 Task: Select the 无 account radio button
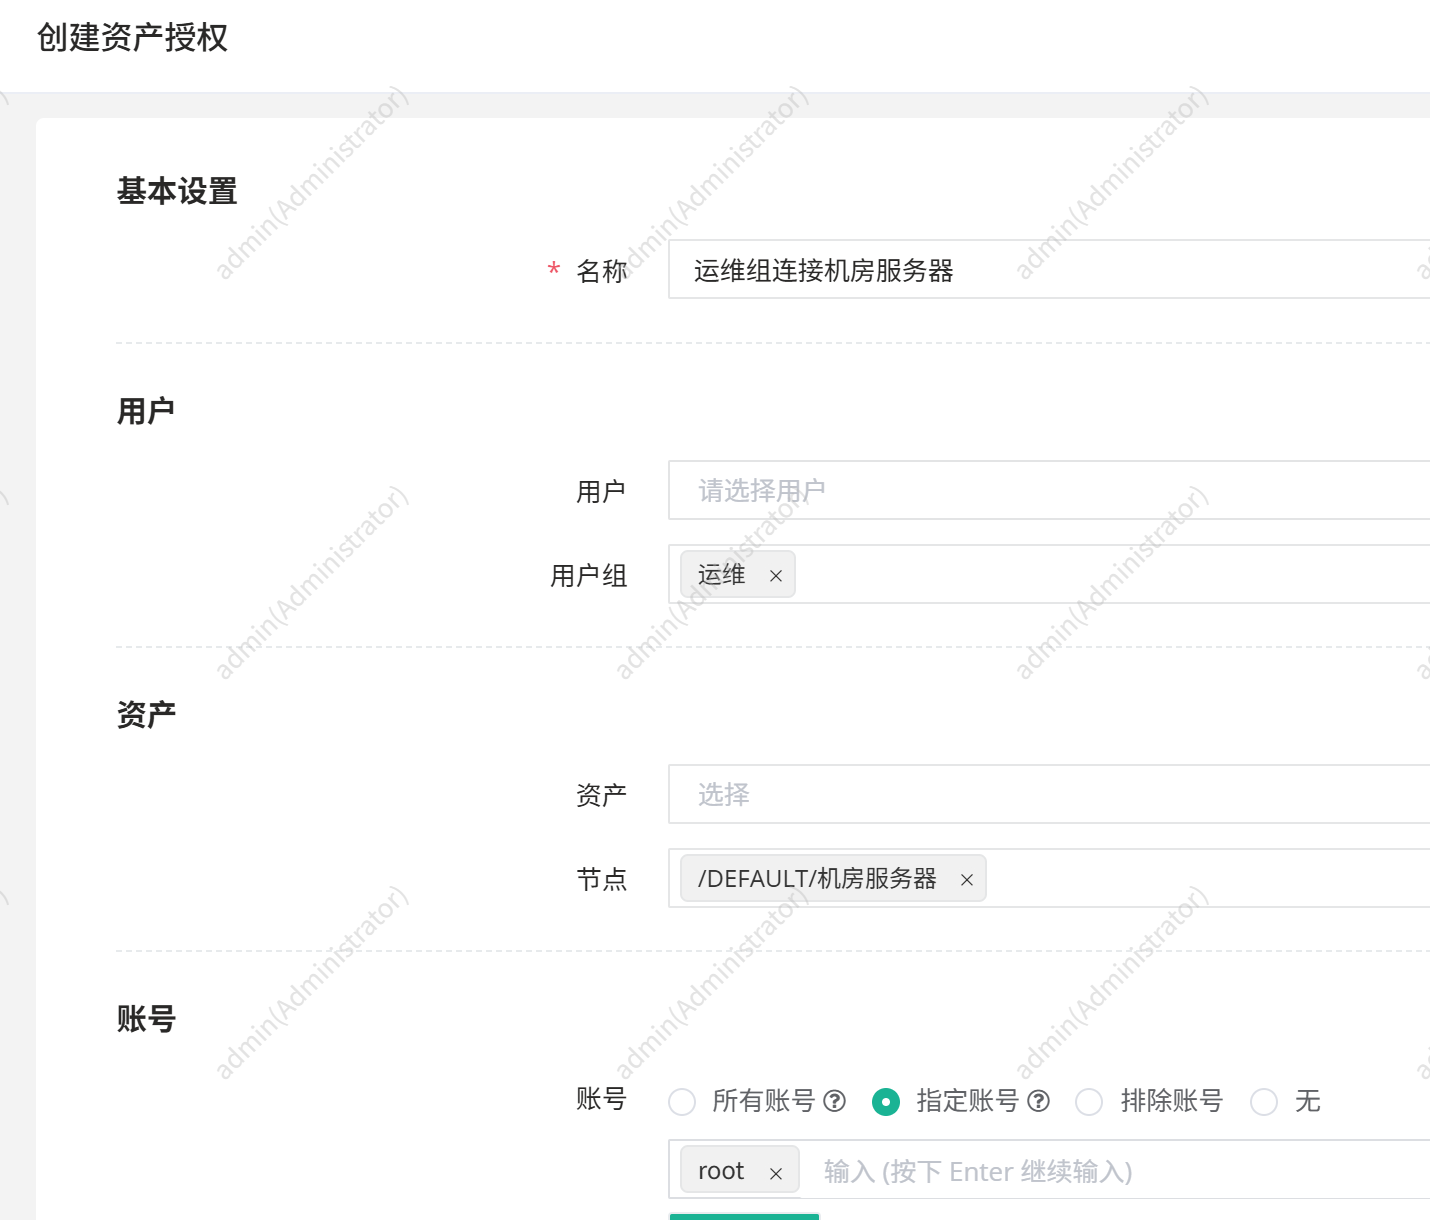point(1264,1102)
